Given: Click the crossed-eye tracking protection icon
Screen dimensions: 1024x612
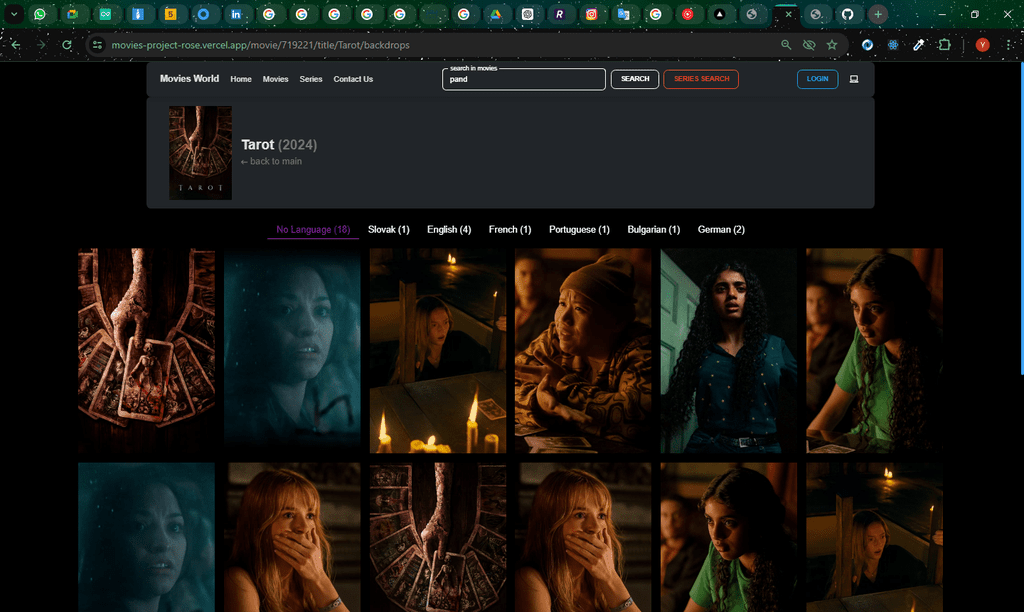Looking at the screenshot, I should (809, 45).
